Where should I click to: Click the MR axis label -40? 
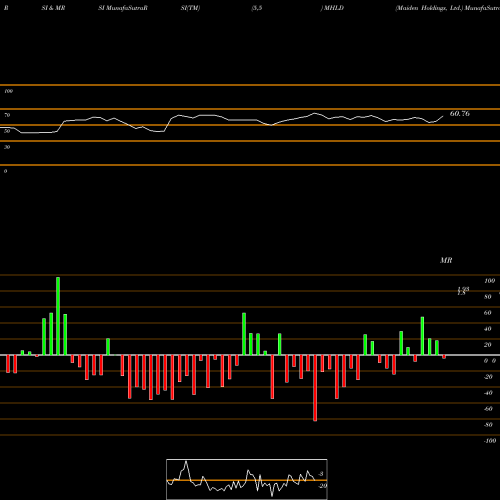pyautogui.click(x=488, y=393)
